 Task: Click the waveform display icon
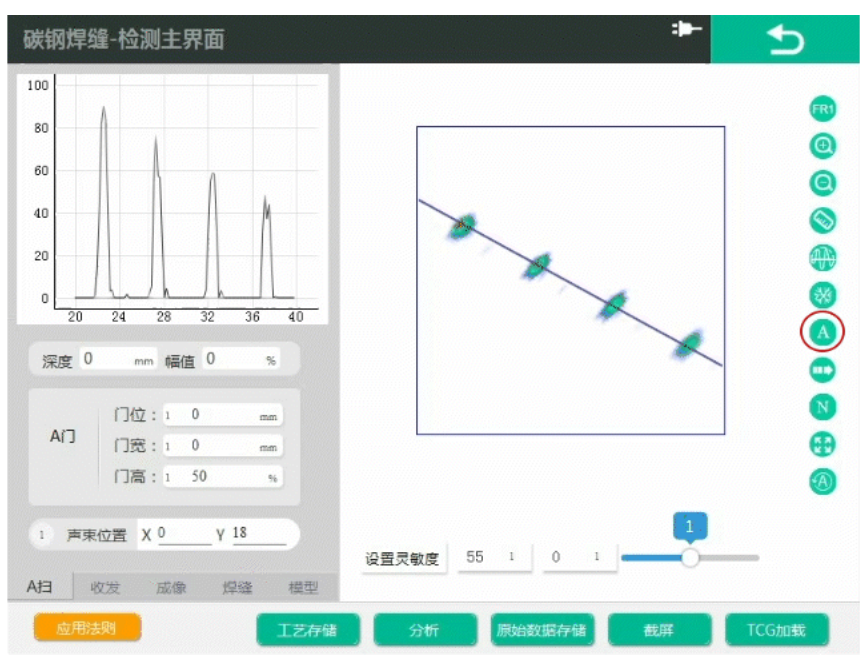pos(822,258)
